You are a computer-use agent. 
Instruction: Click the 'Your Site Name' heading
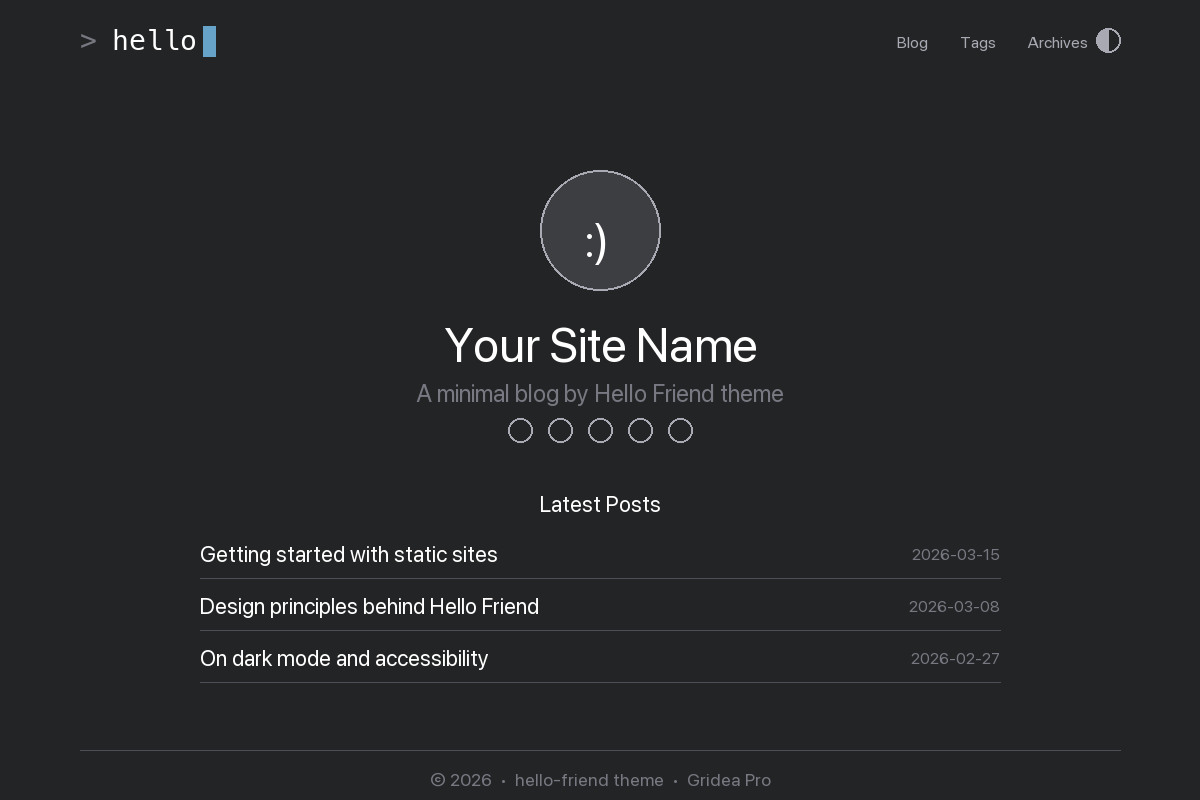[600, 346]
